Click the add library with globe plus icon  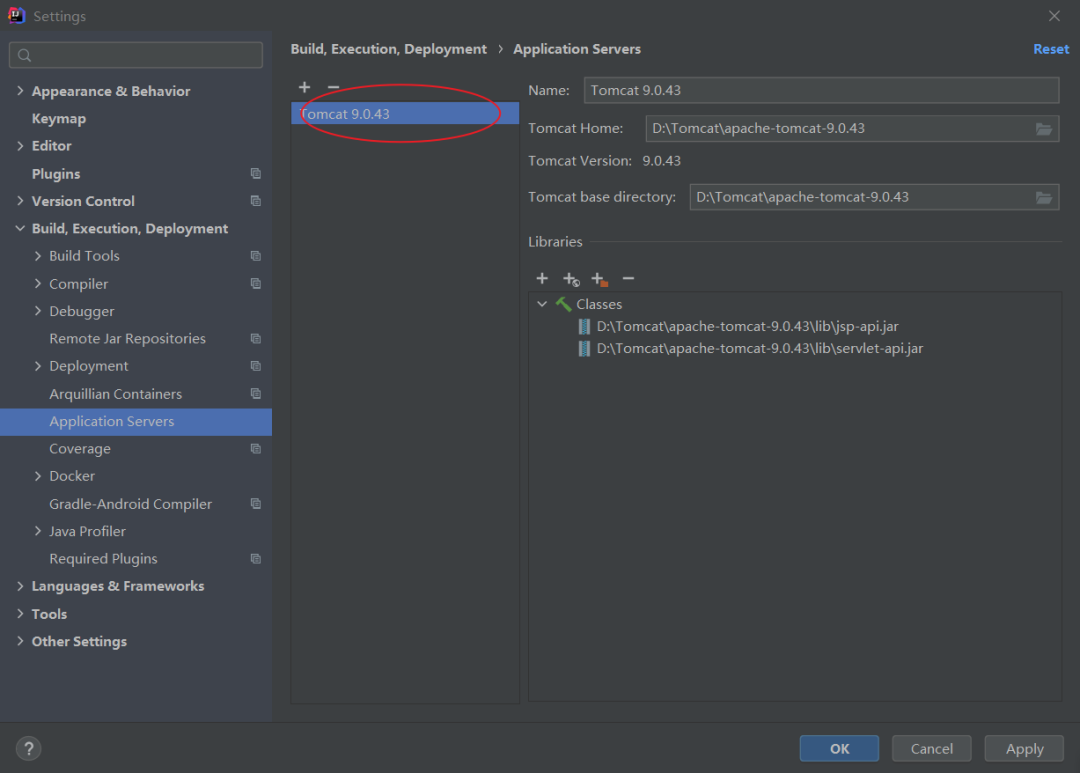tap(571, 279)
